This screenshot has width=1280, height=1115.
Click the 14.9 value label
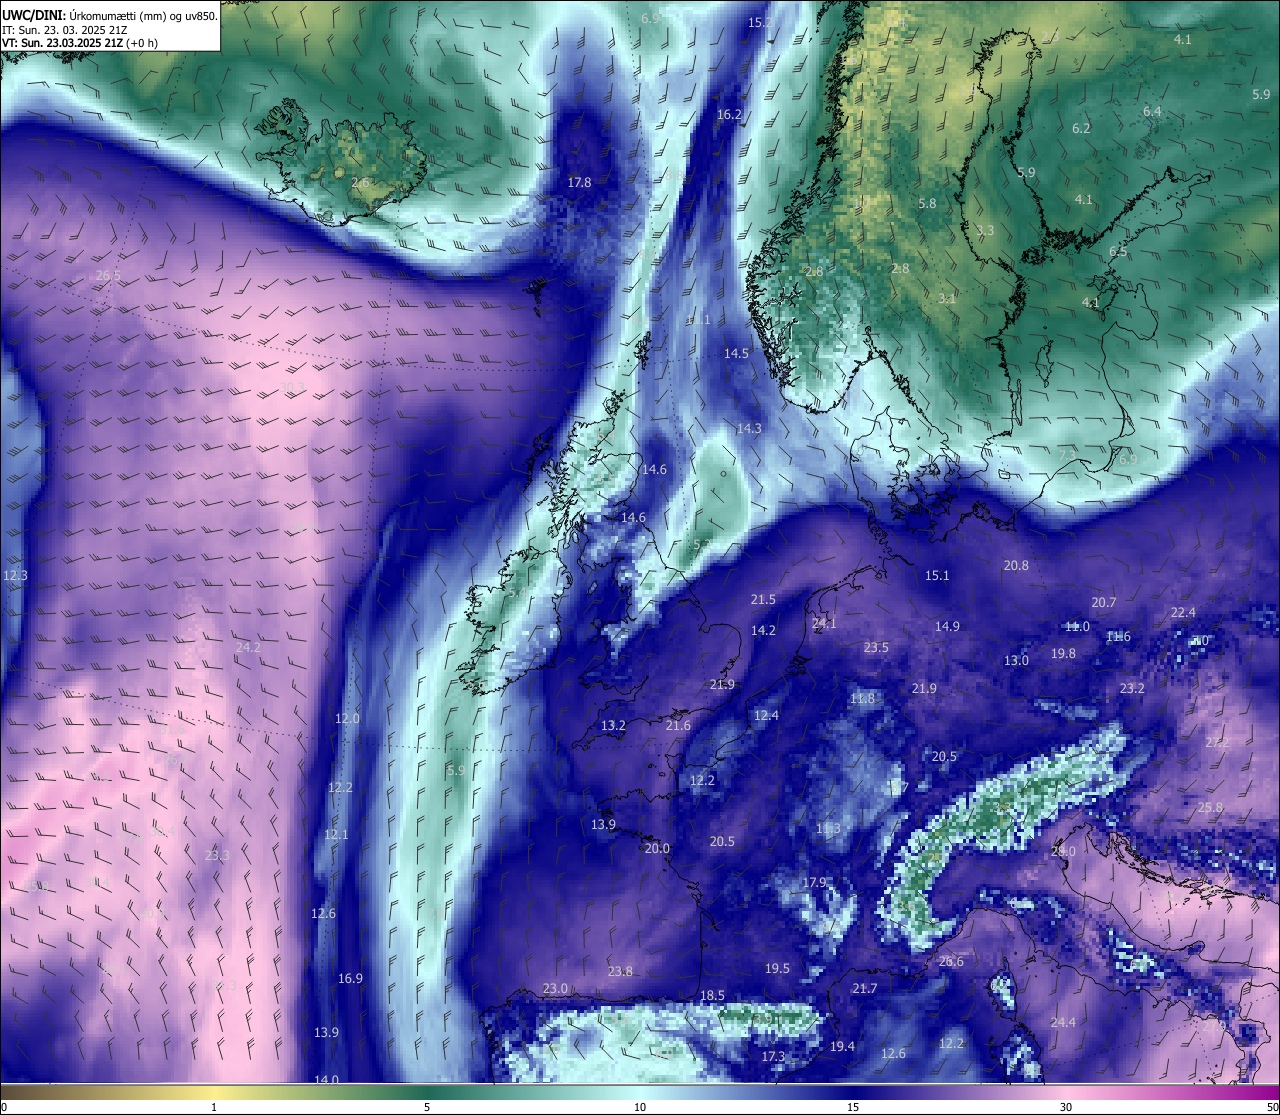click(946, 626)
